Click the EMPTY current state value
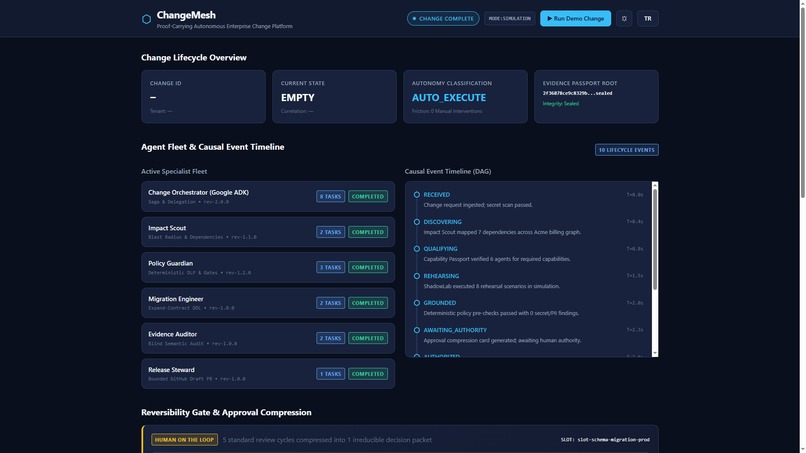806x453 pixels. [298, 97]
